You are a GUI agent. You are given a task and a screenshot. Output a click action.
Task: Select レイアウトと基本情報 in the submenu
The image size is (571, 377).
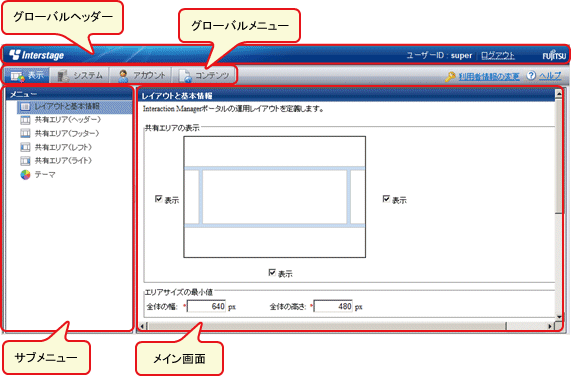click(x=74, y=106)
